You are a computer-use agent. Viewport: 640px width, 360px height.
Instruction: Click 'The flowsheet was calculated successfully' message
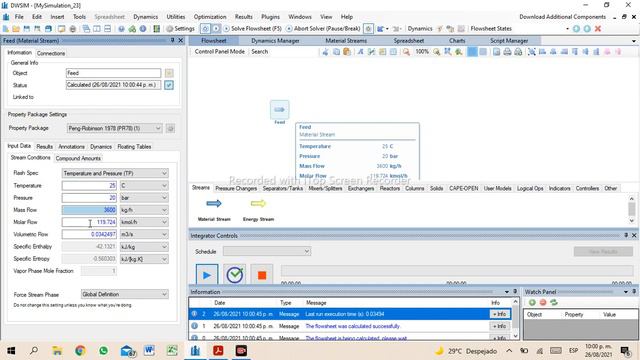point(353,326)
